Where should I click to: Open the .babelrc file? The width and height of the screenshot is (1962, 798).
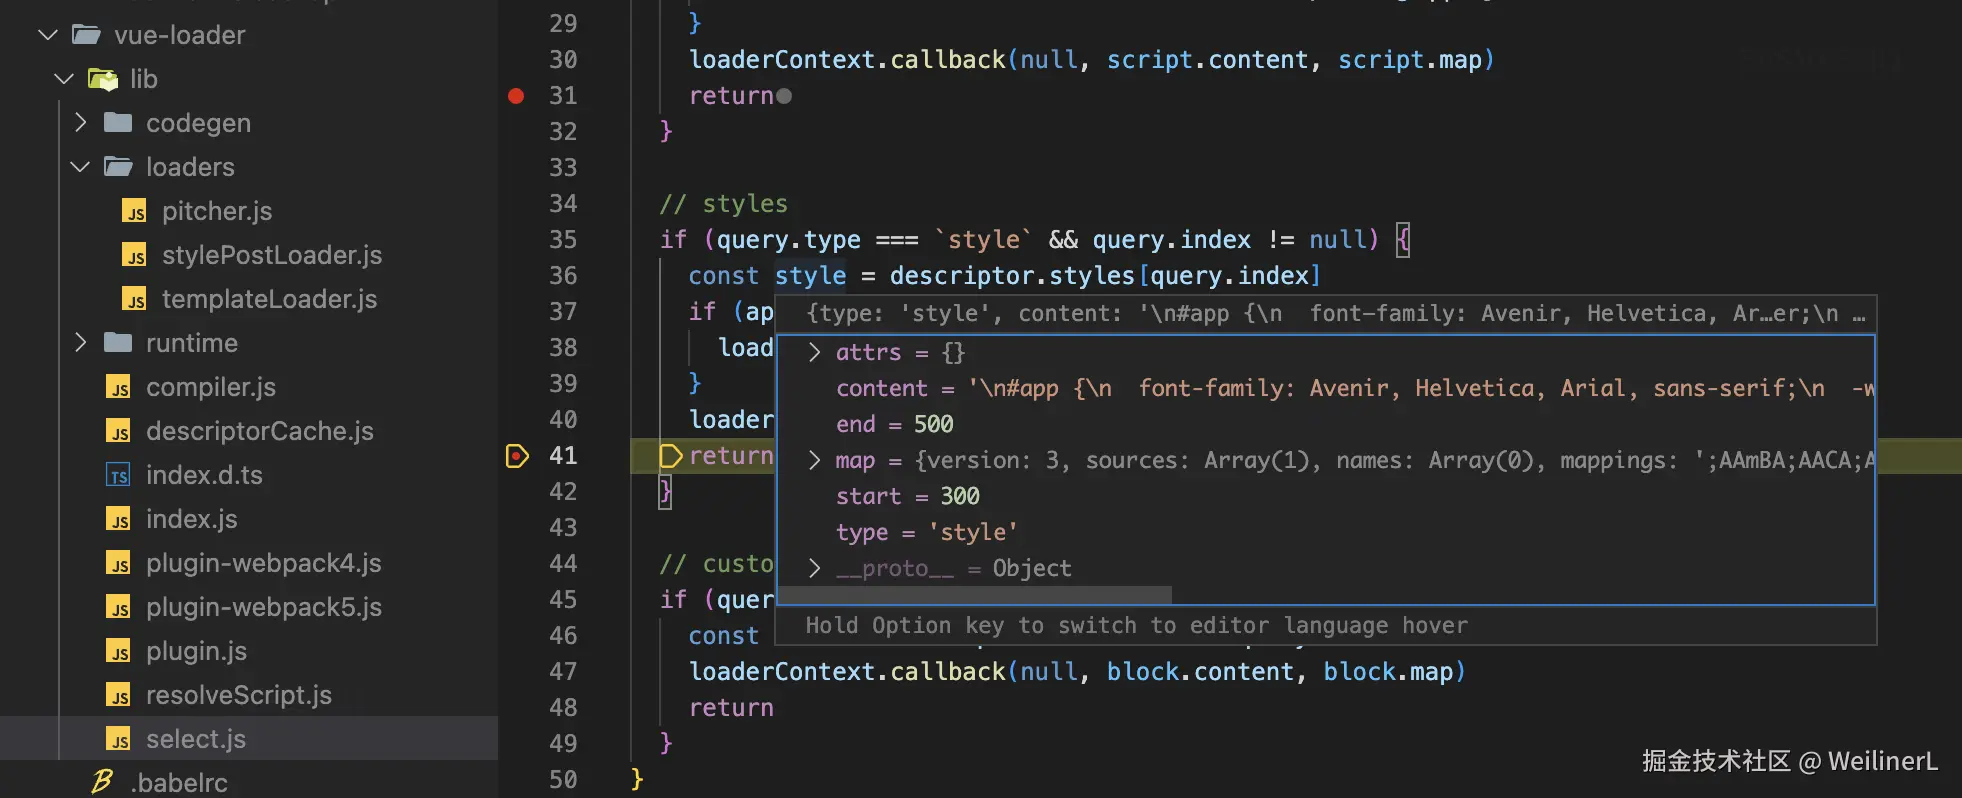(x=179, y=782)
